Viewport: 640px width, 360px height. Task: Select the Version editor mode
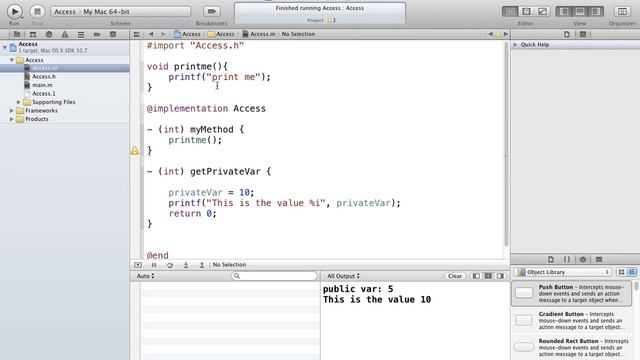point(542,11)
